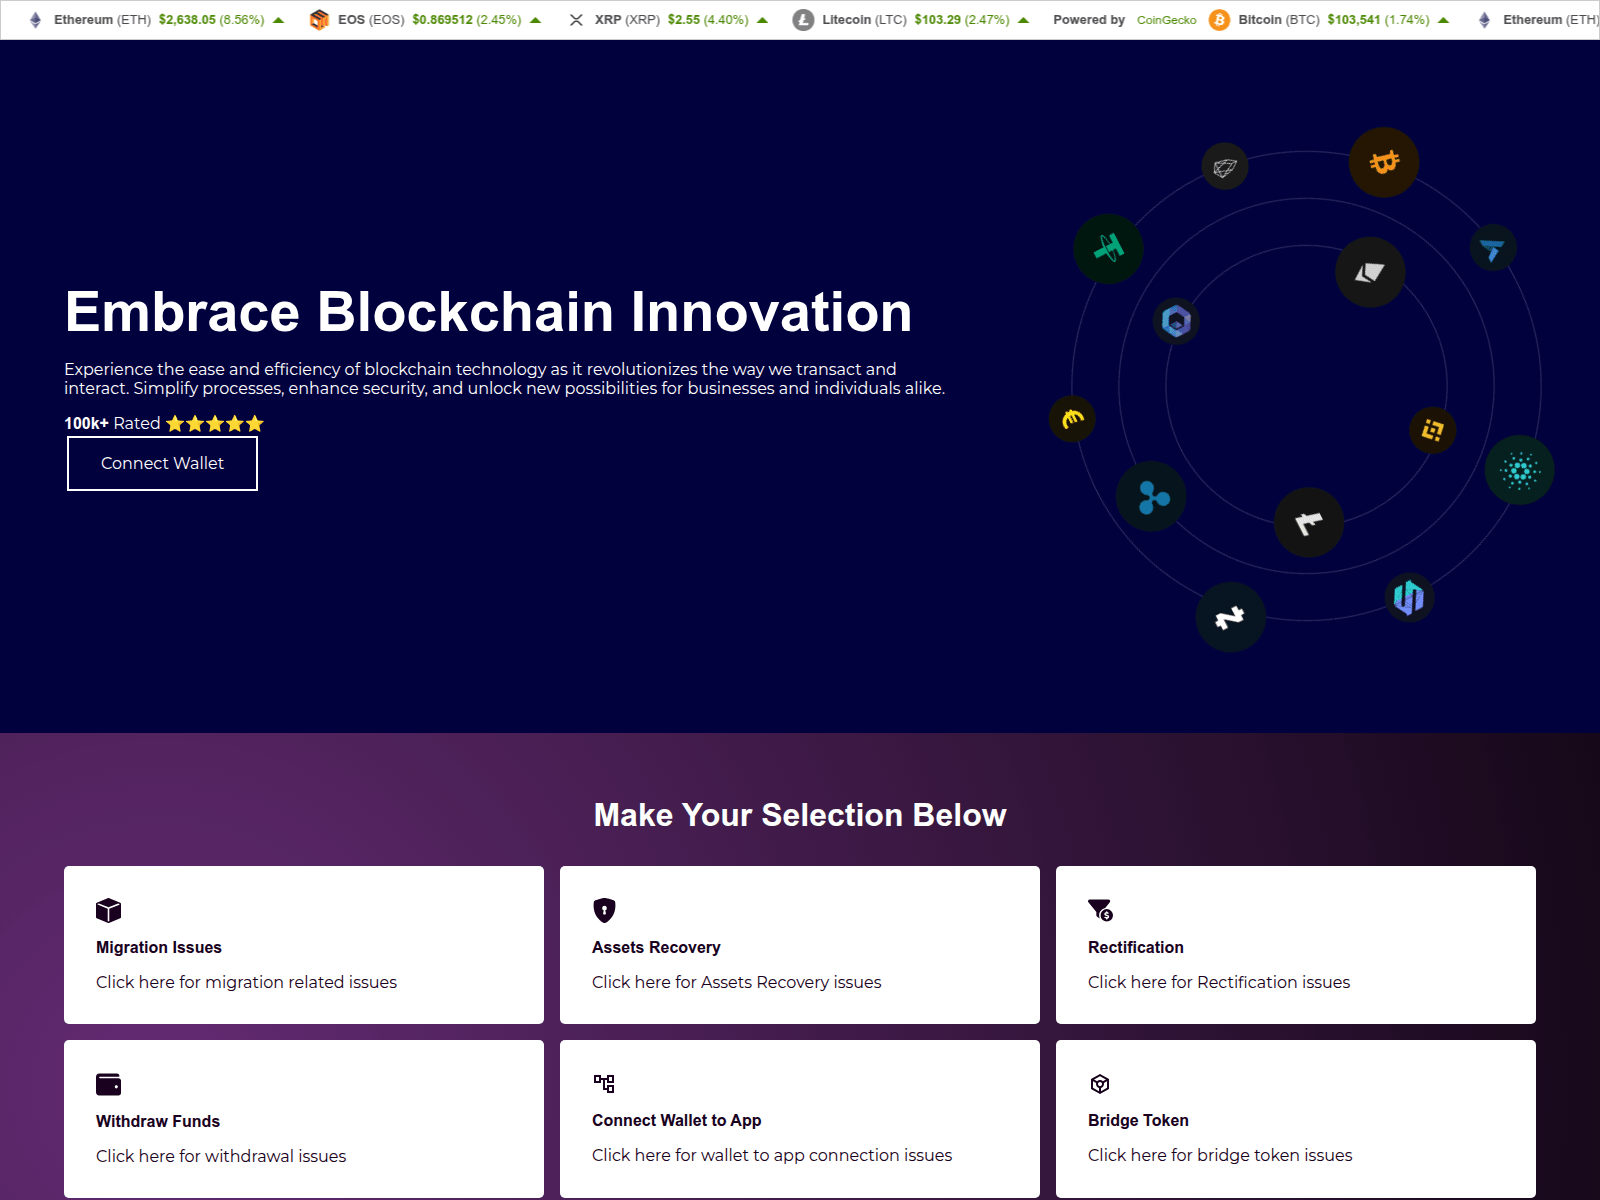Click the blue Chainlink hexagon orbit icon
The height and width of the screenshot is (1200, 1600).
coord(1176,321)
